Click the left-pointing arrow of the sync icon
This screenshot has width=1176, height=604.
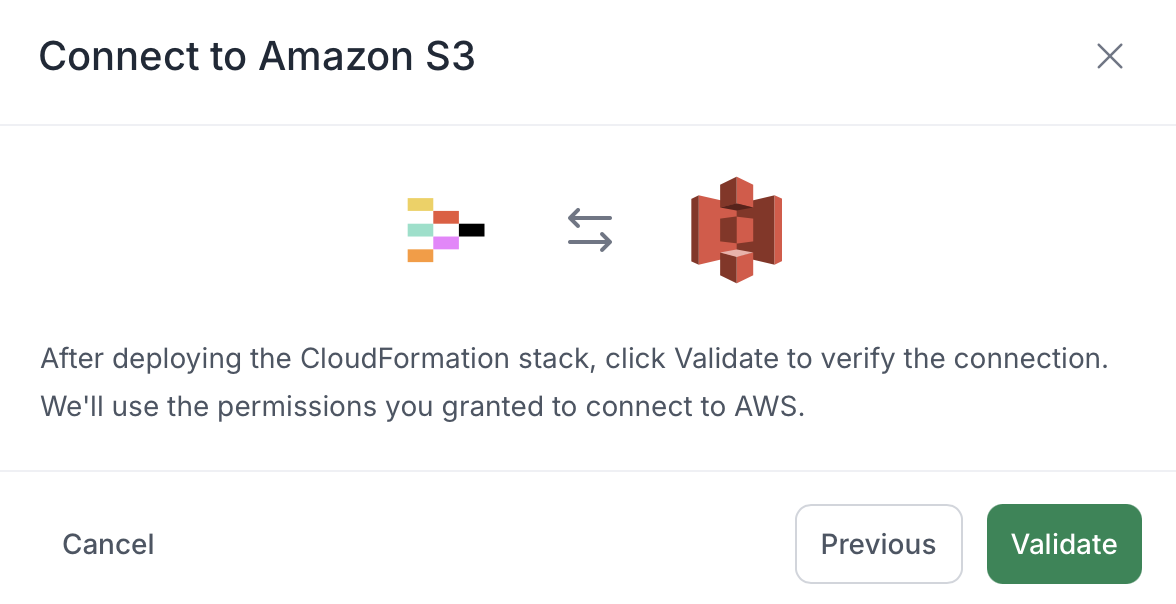pos(590,218)
